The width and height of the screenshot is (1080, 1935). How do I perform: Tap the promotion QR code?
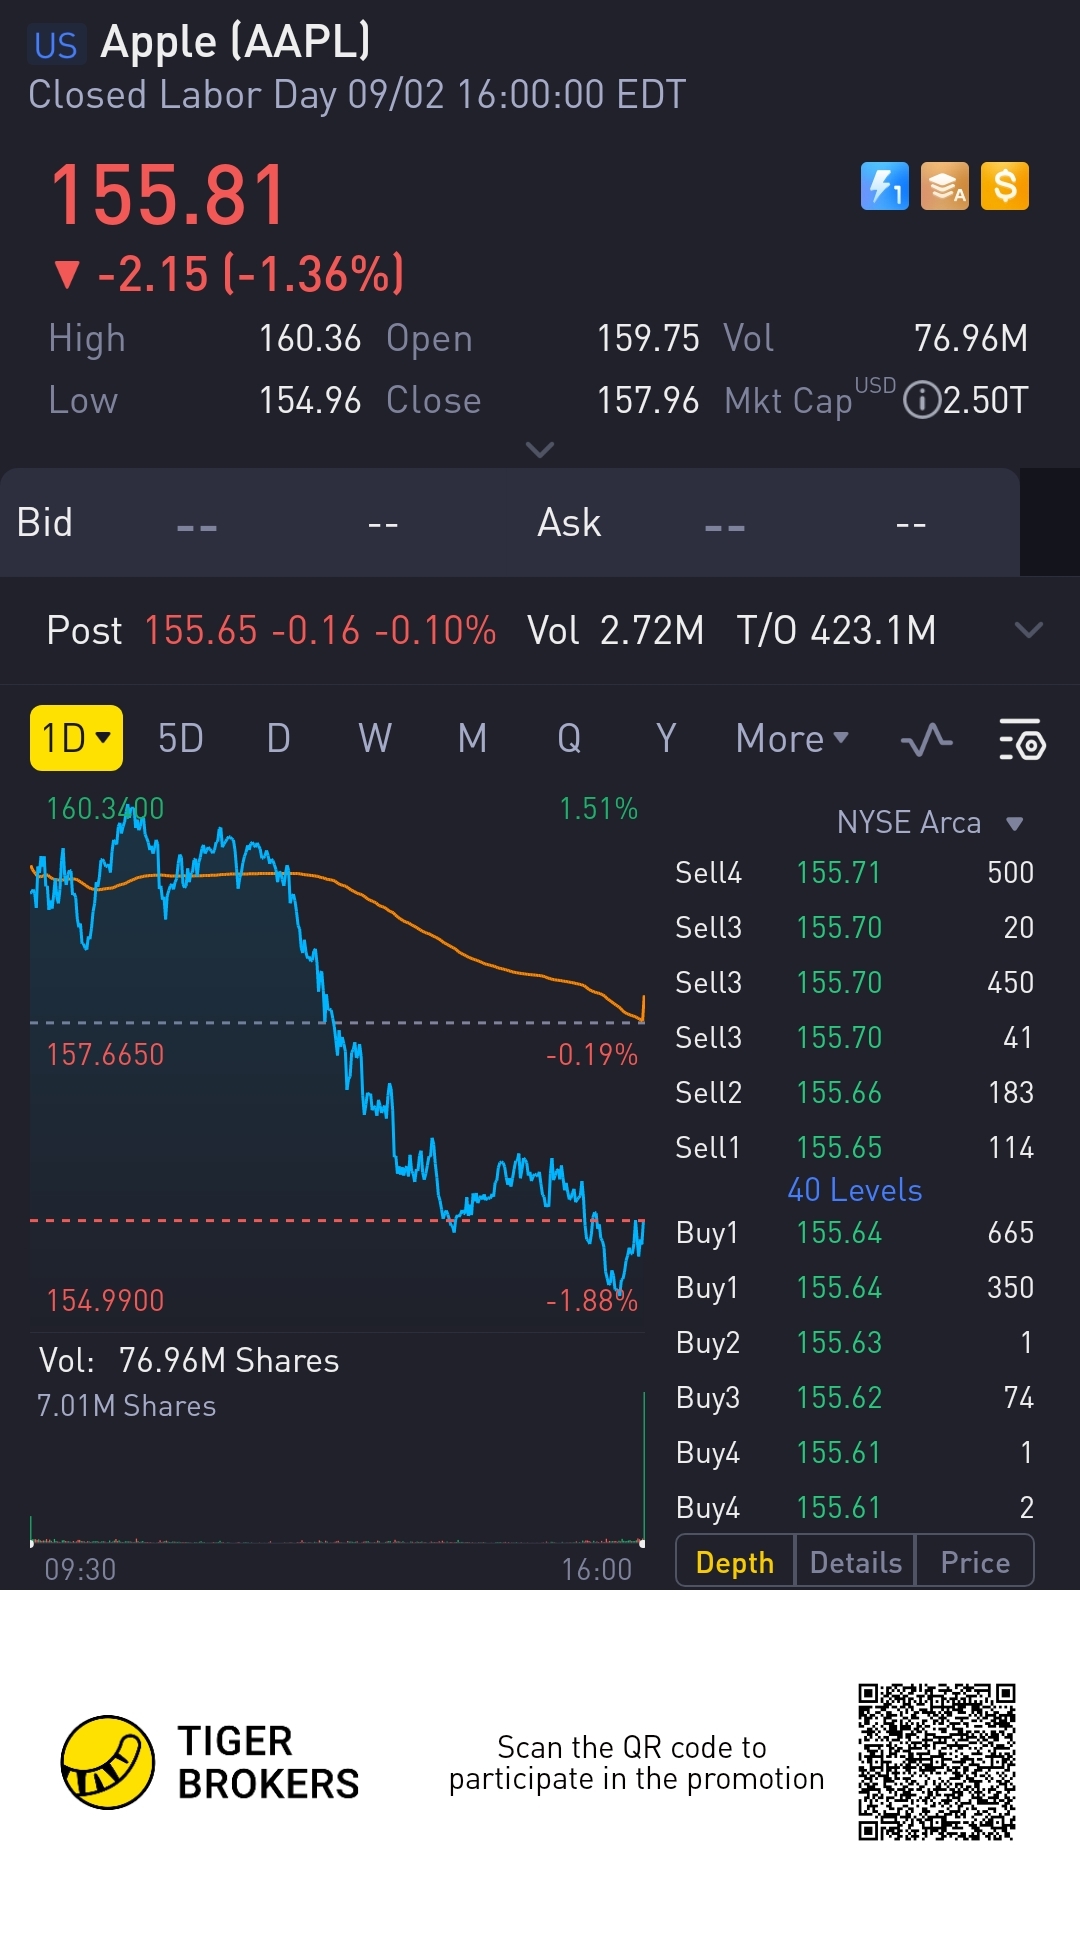(937, 1762)
